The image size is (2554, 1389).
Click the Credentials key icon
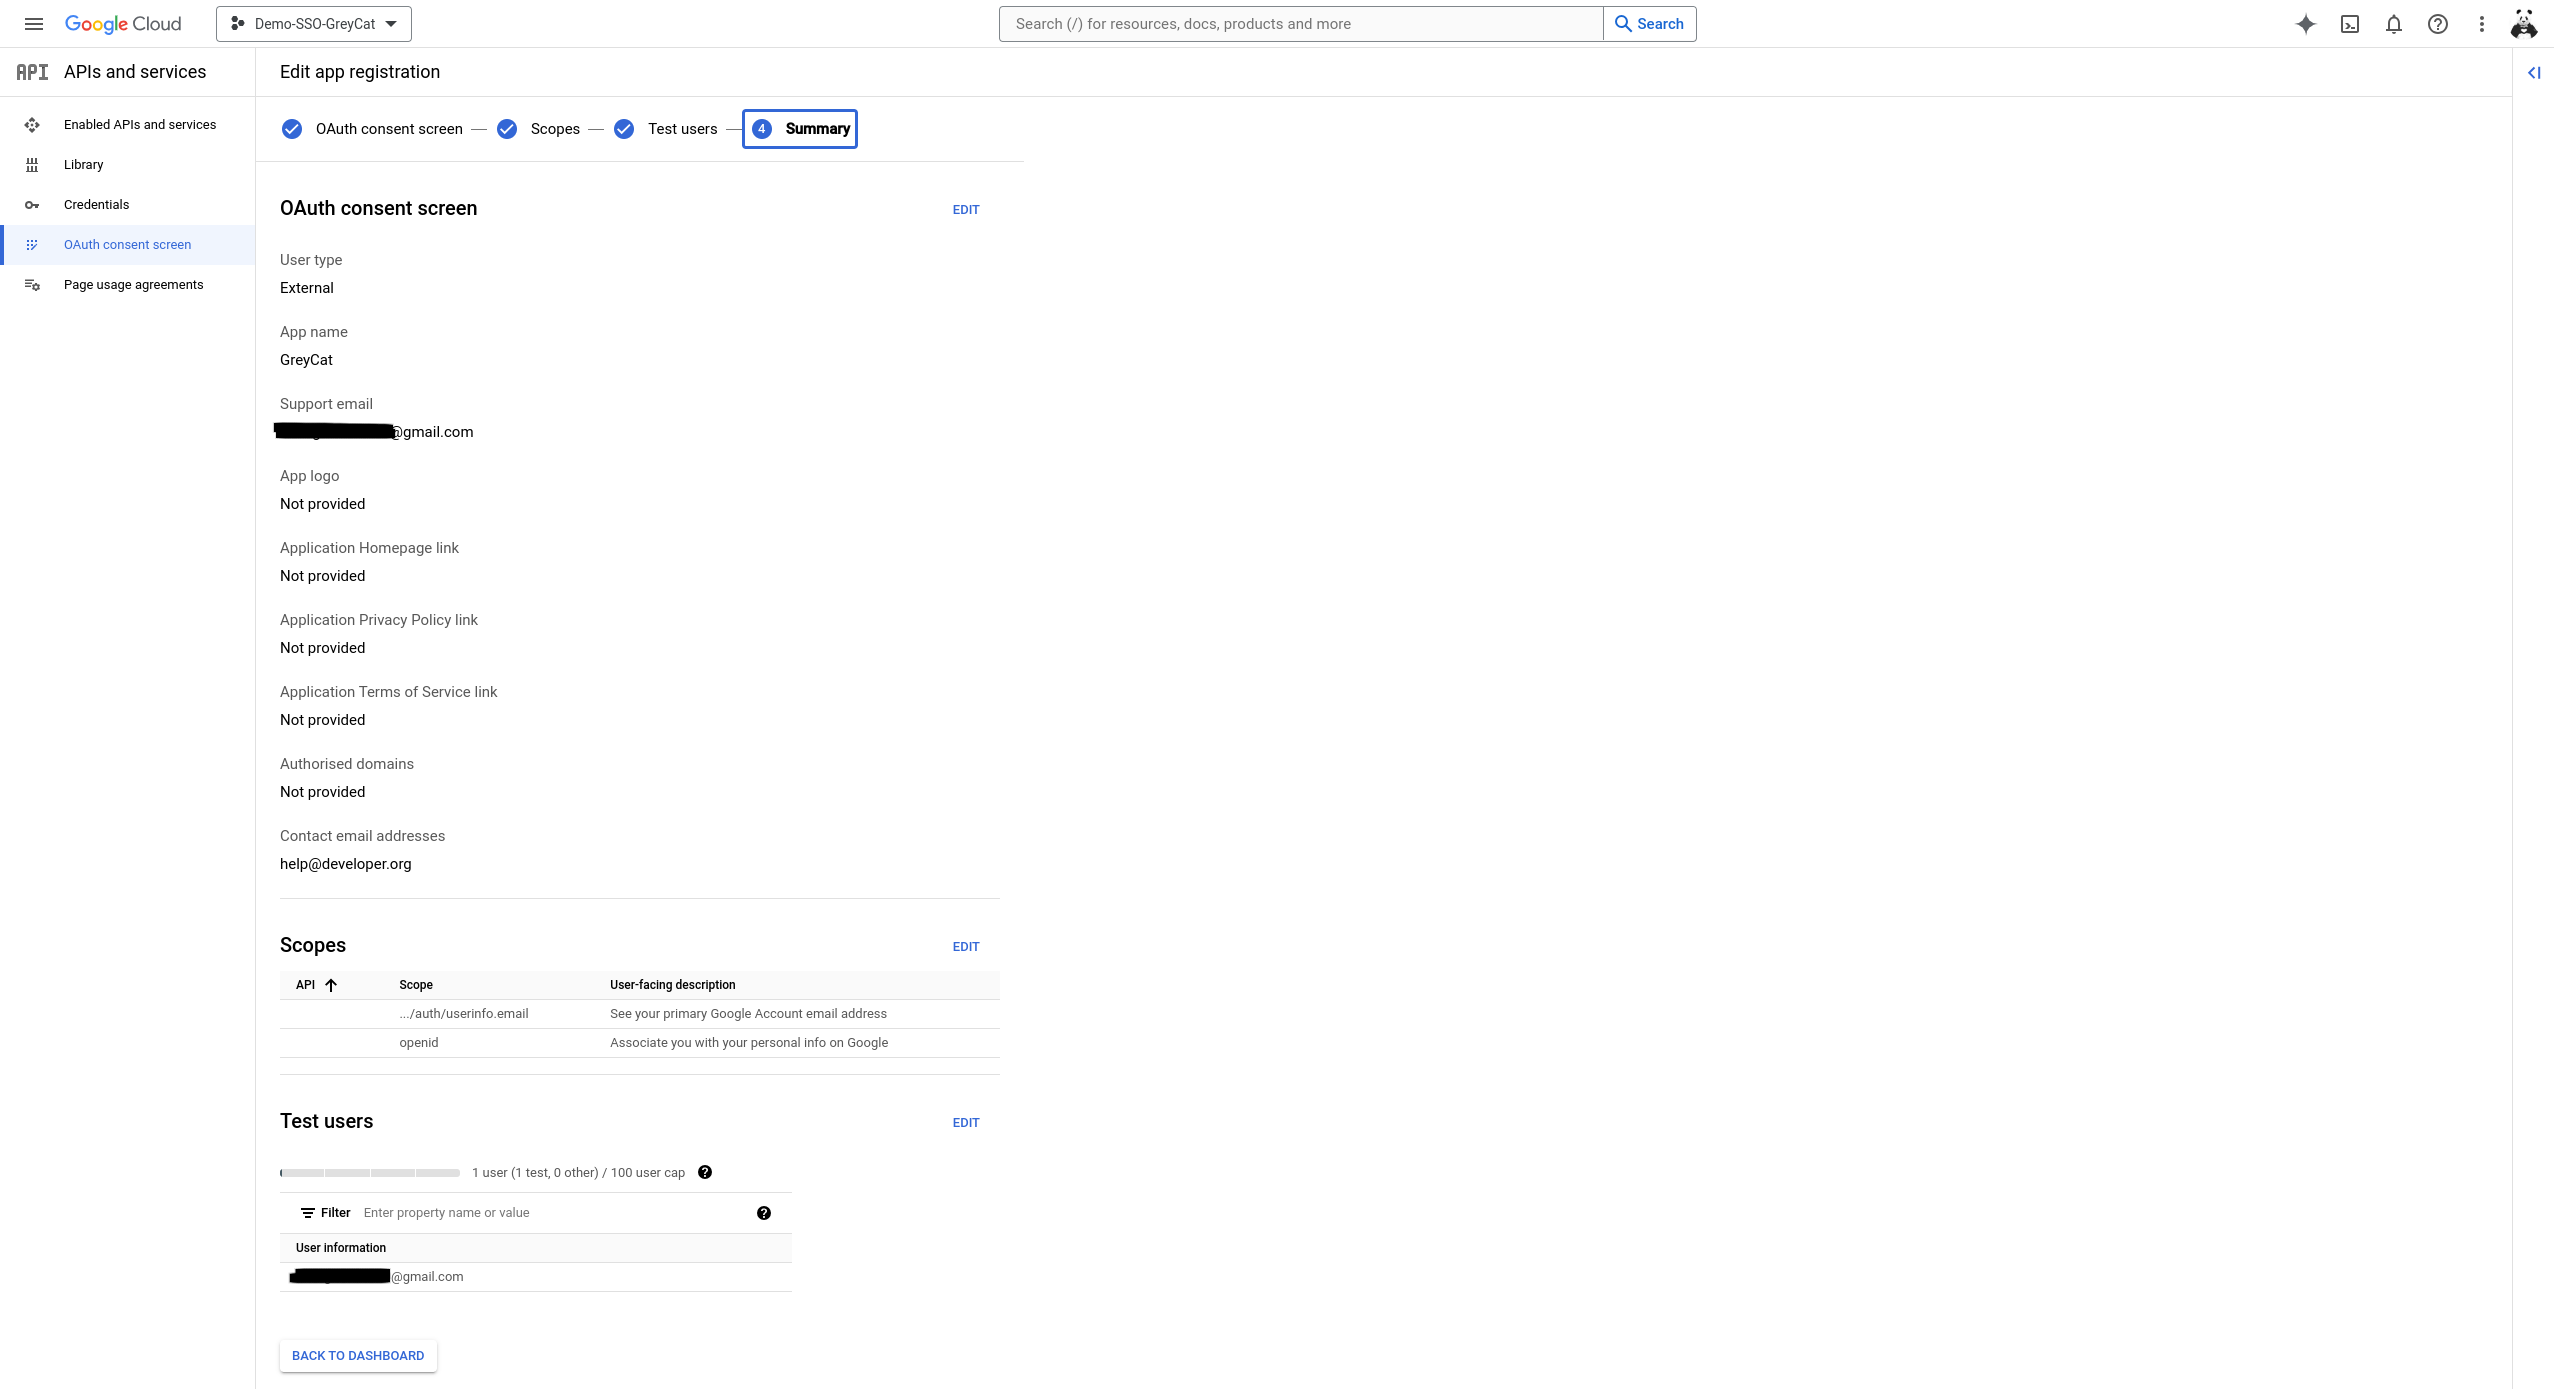32,205
